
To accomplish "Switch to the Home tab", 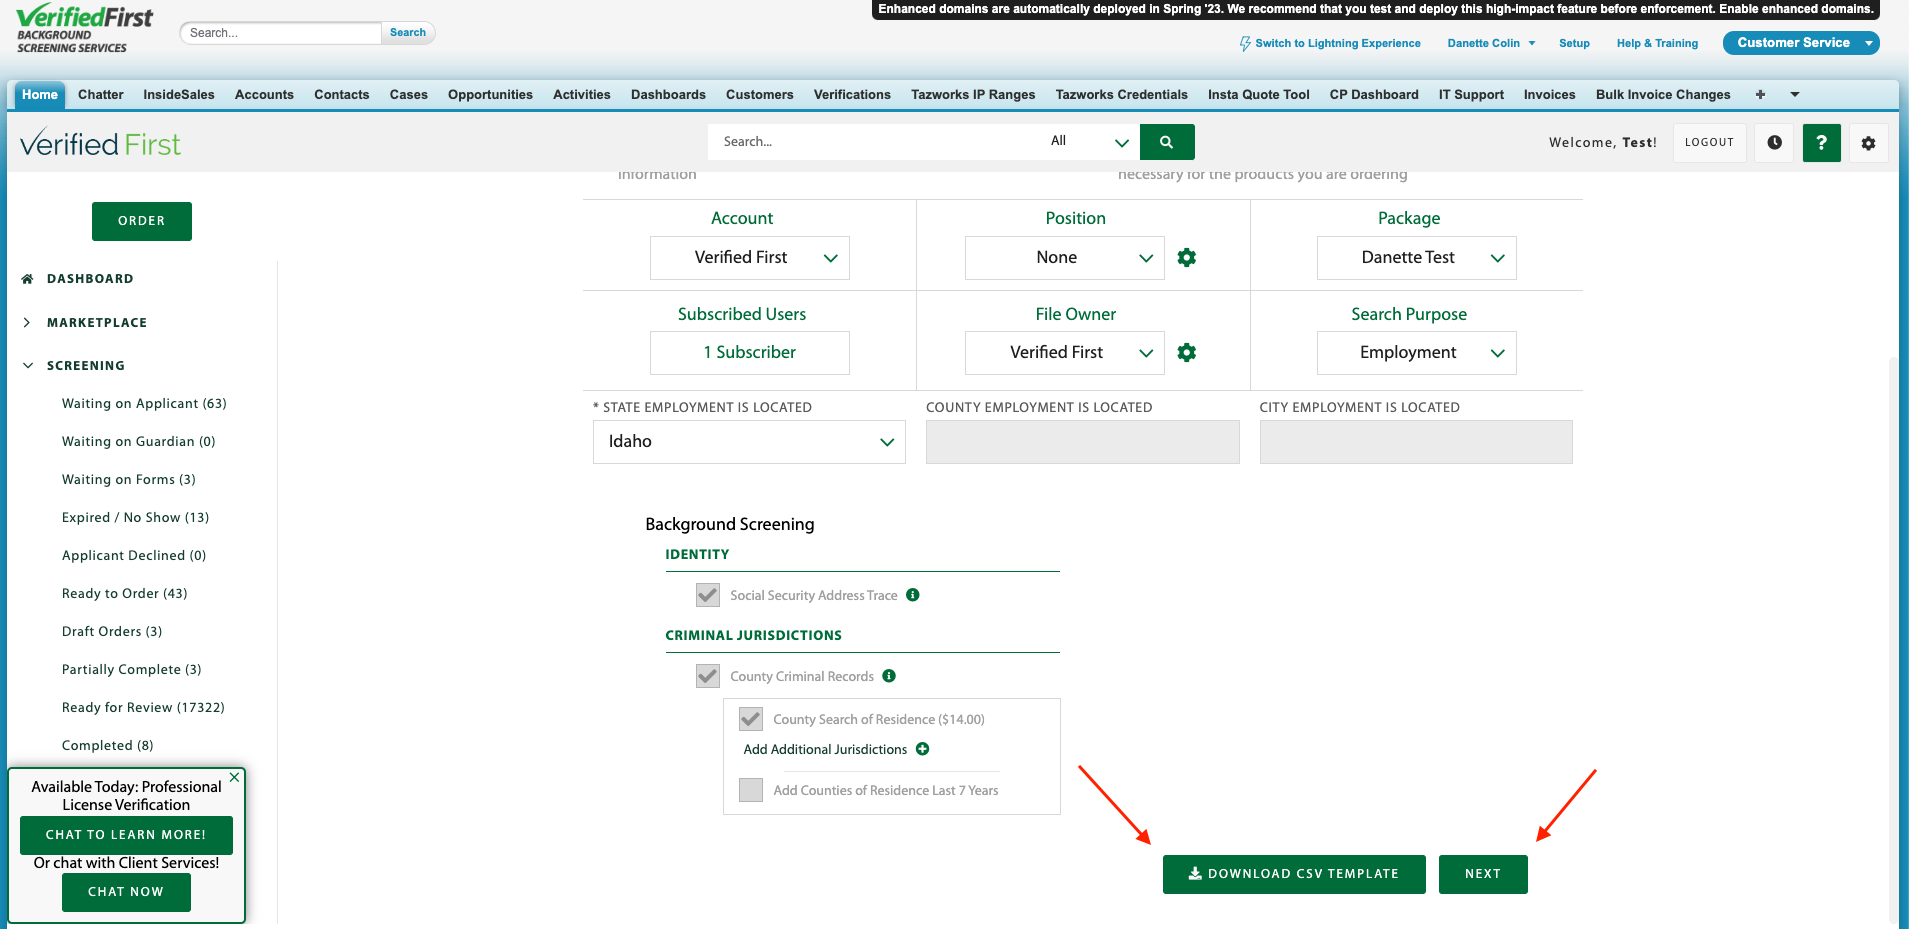I will click(40, 95).
